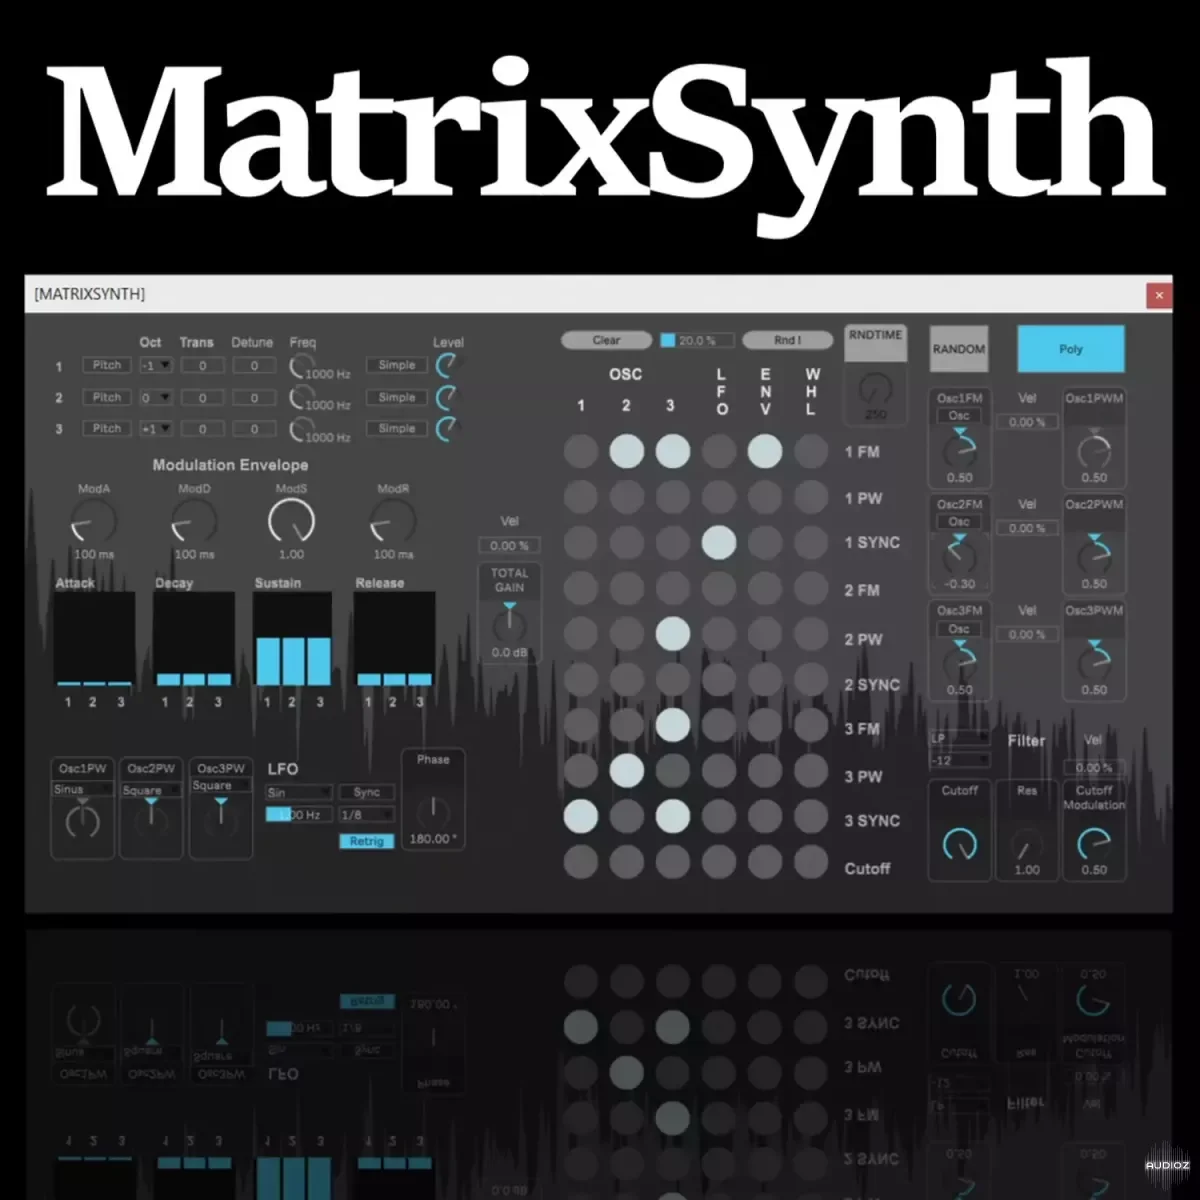Click the Osc1FM knob
The image size is (1200, 1200).
coord(960,449)
